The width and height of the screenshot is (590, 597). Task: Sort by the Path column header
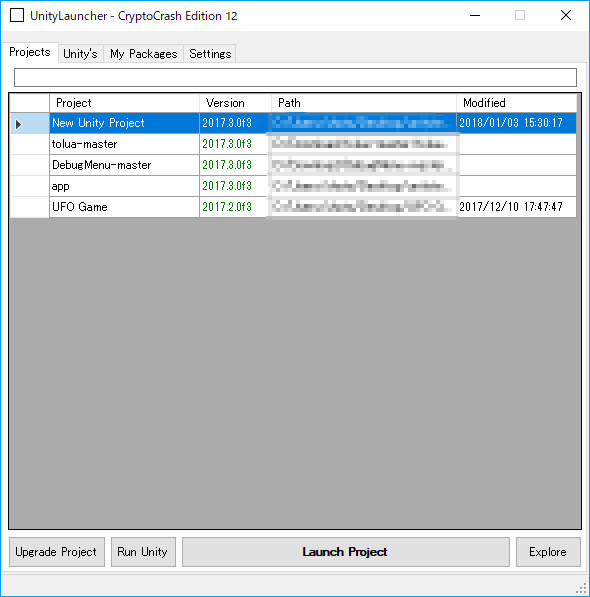(x=364, y=103)
